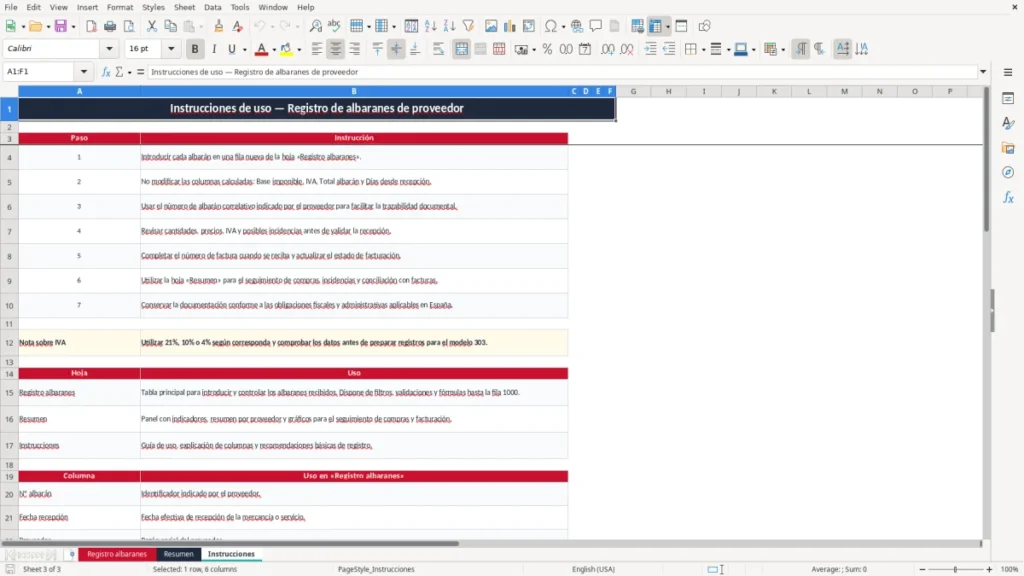Toggle Bold formatting
The image size is (1024, 576).
[195, 49]
